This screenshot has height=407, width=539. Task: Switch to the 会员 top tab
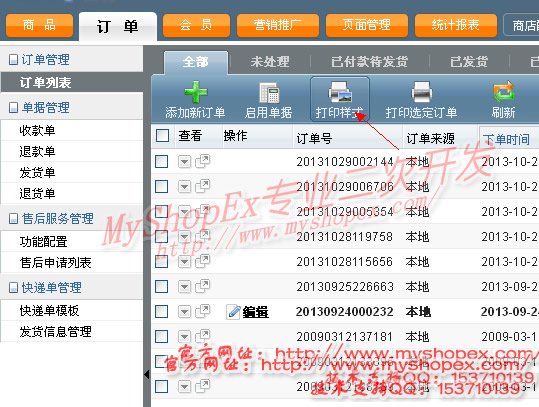[196, 25]
